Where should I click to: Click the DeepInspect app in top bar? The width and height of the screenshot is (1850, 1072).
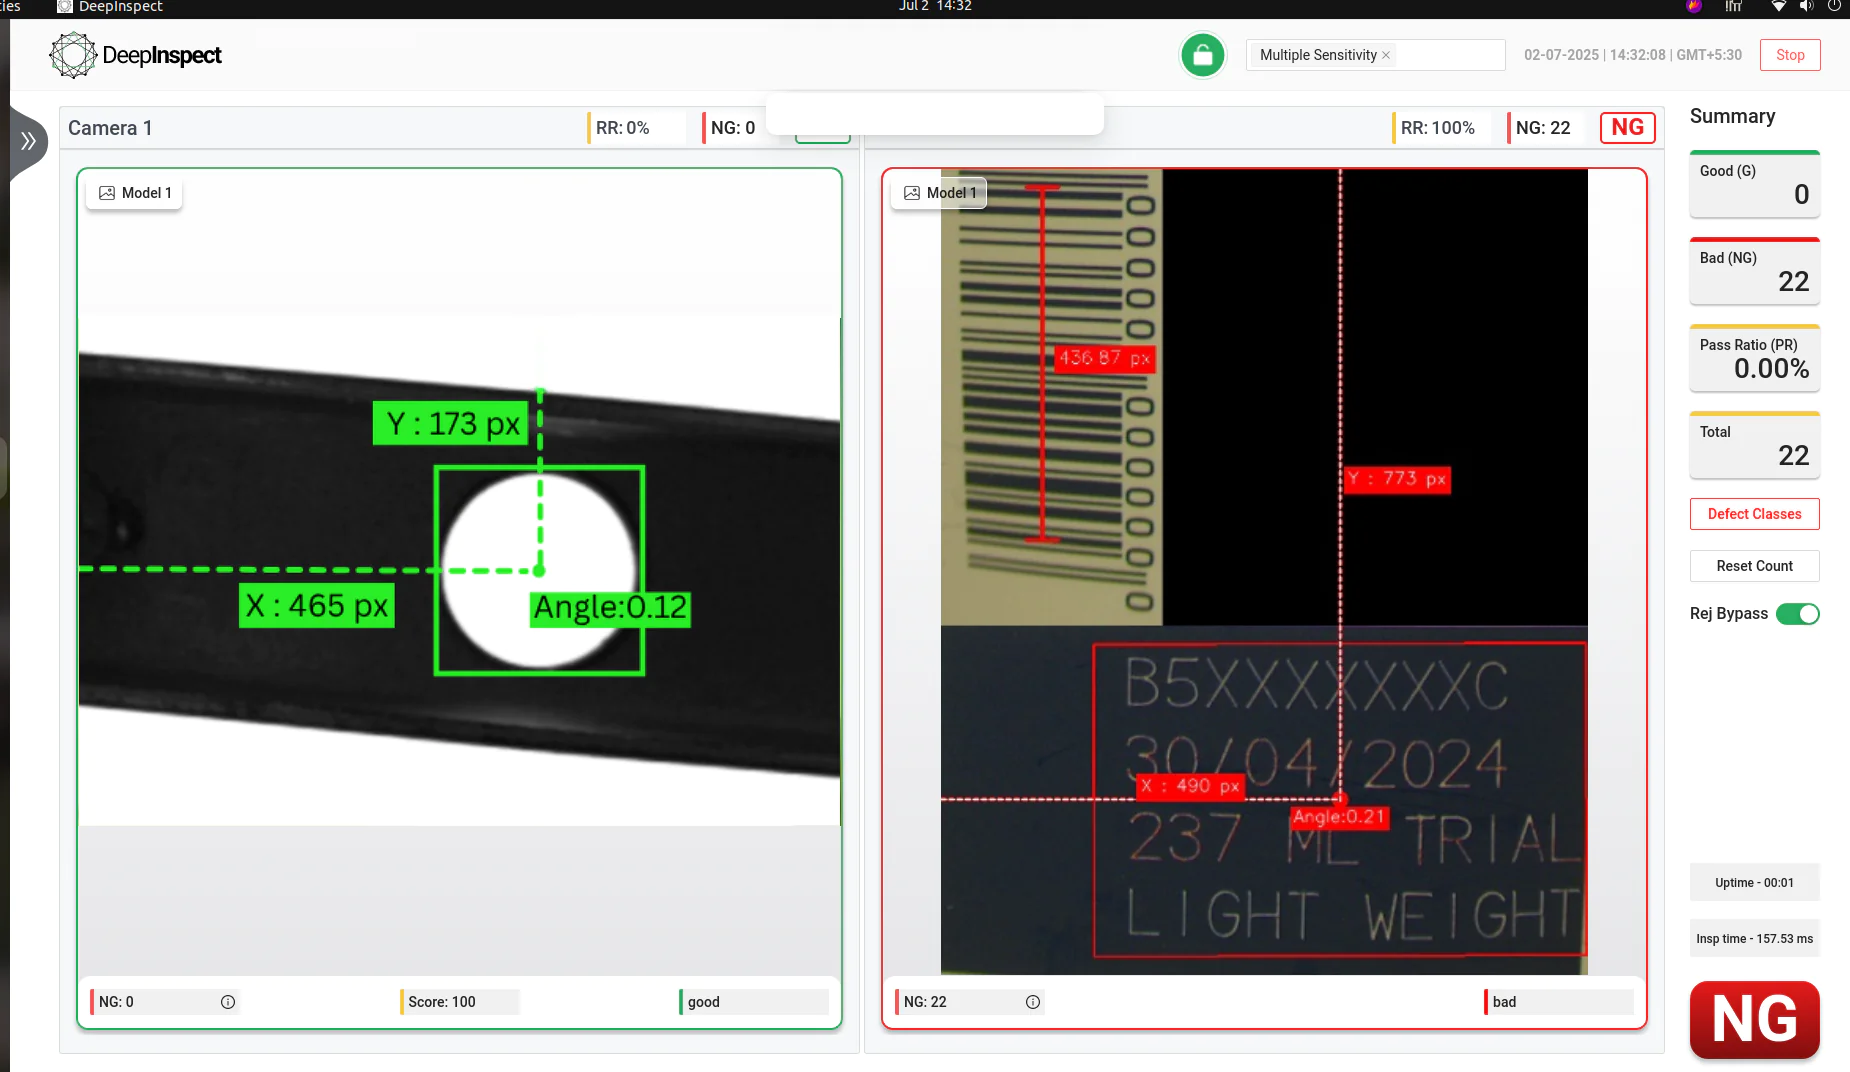click(x=110, y=7)
